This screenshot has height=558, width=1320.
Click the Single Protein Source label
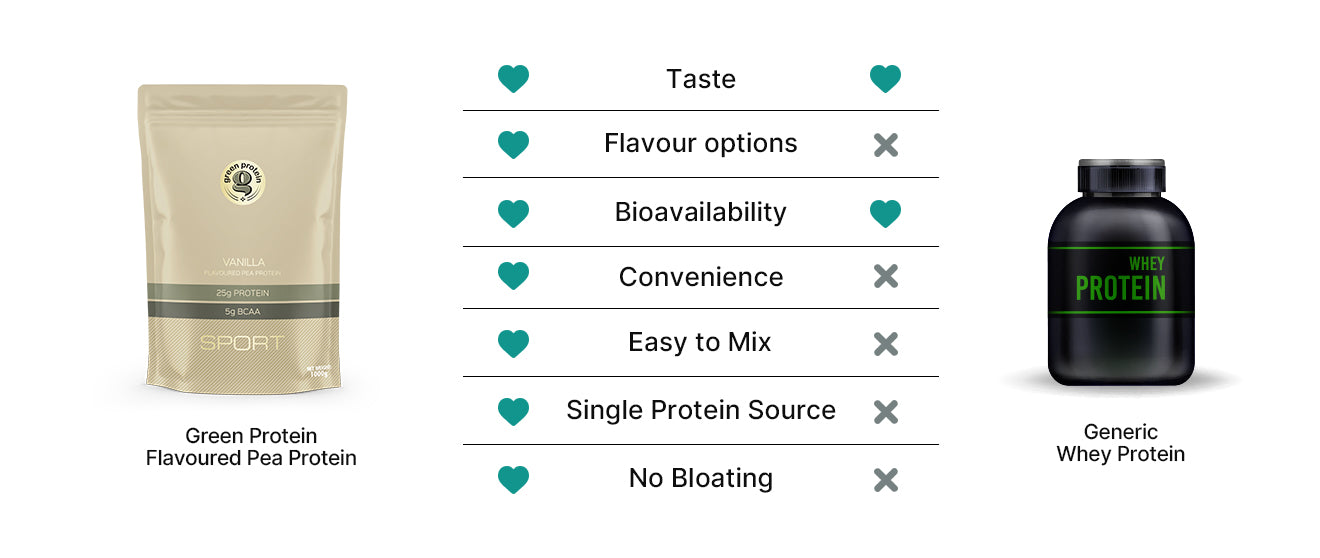tap(700, 410)
